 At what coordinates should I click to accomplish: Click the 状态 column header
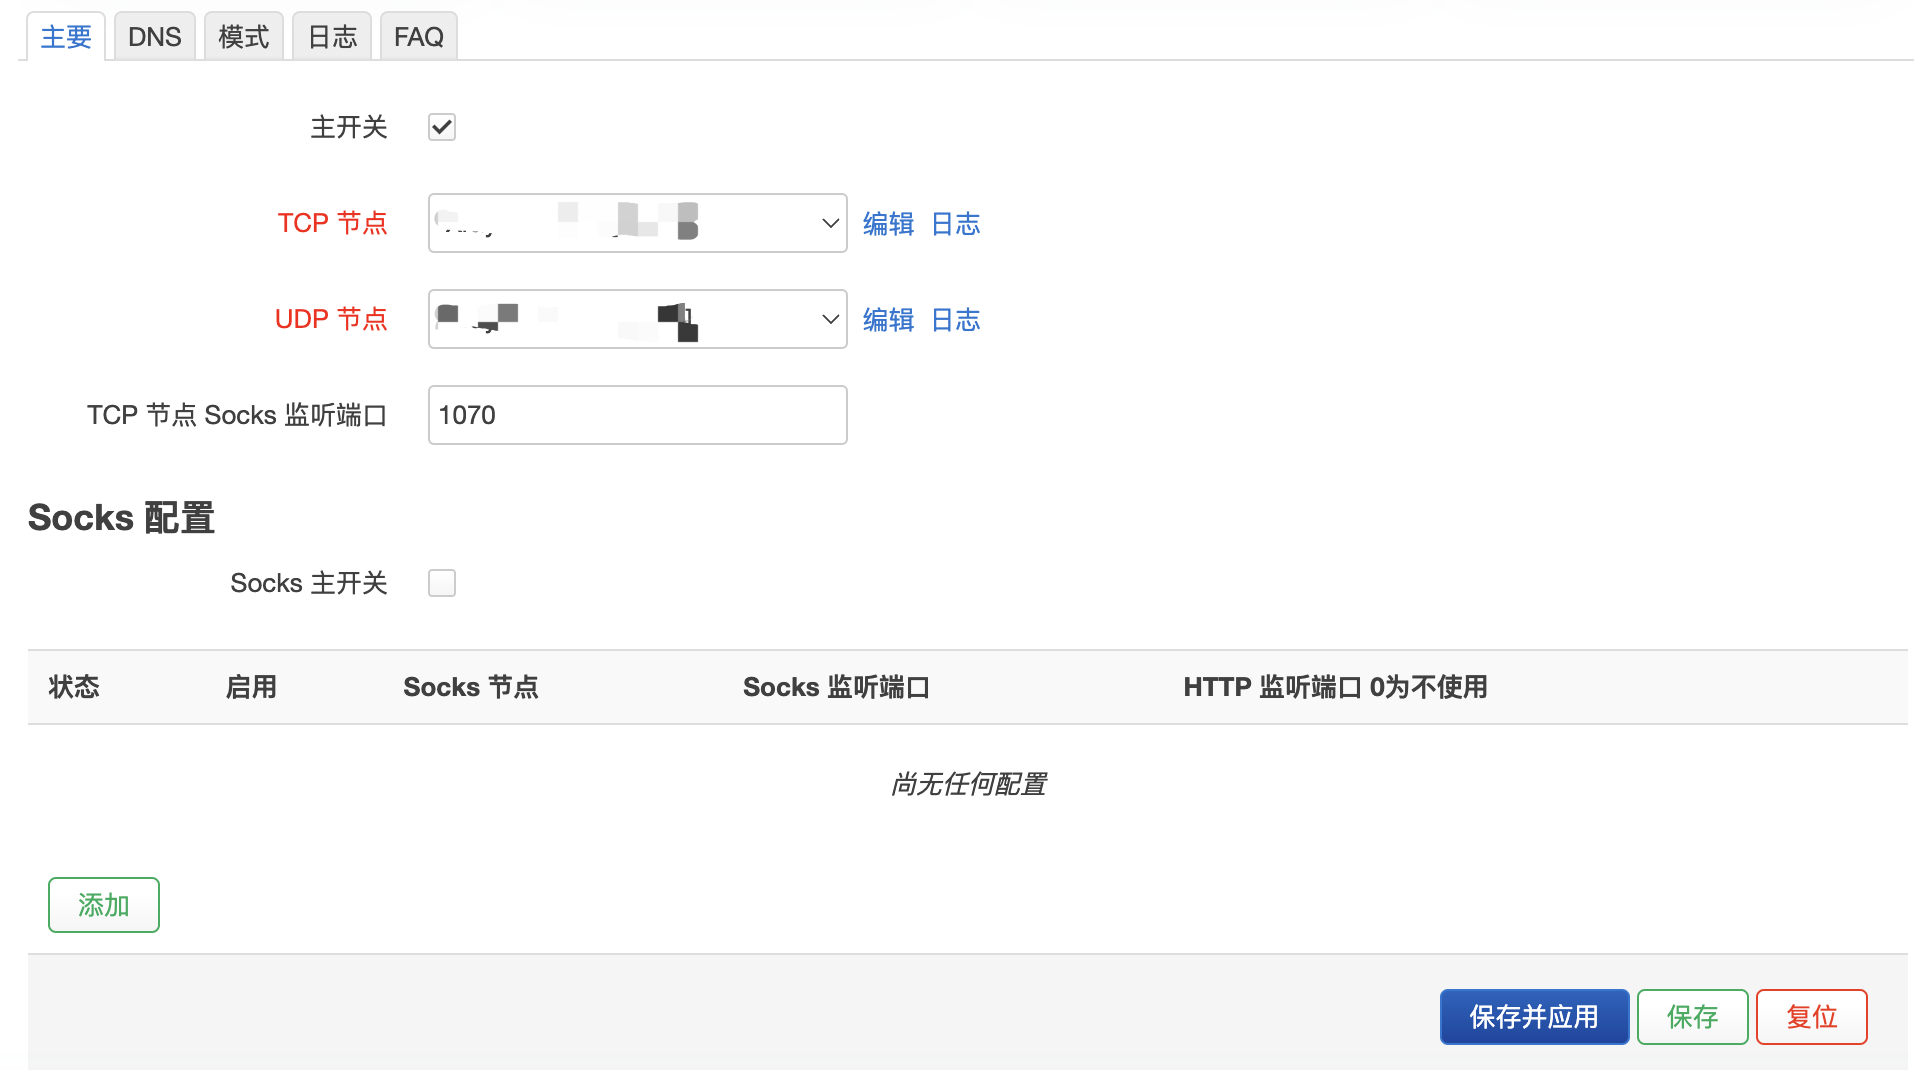click(74, 687)
